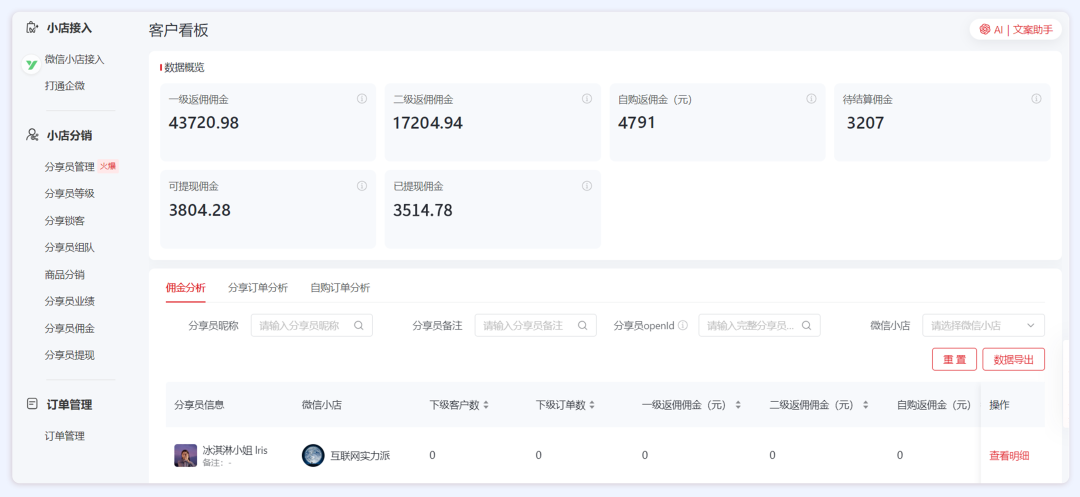Click info icon on 已提现佣金 card
The height and width of the screenshot is (497, 1080).
click(x=587, y=186)
